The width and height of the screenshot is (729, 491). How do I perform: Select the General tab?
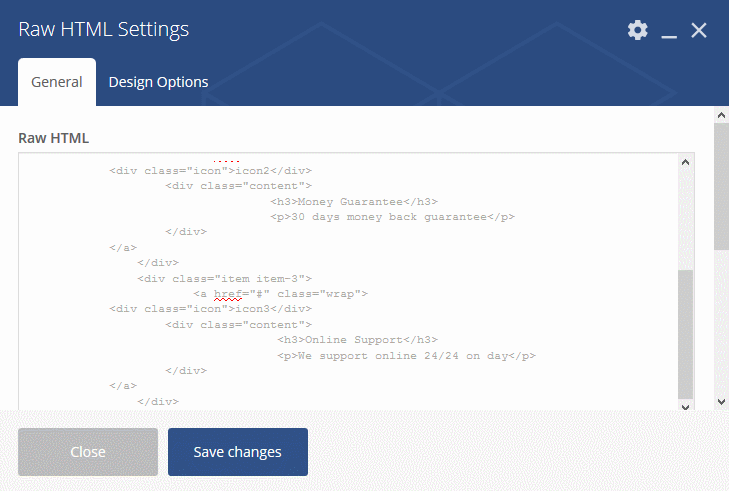(57, 82)
